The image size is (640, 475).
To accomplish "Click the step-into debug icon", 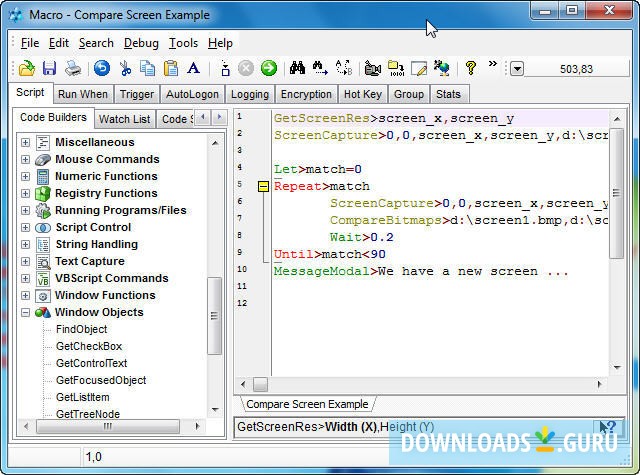I will (225, 68).
